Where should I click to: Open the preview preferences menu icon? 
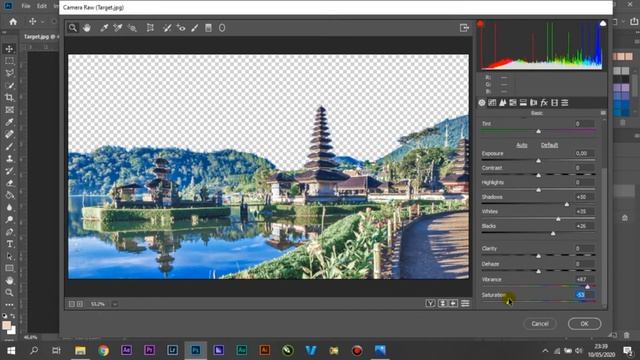tap(465, 303)
